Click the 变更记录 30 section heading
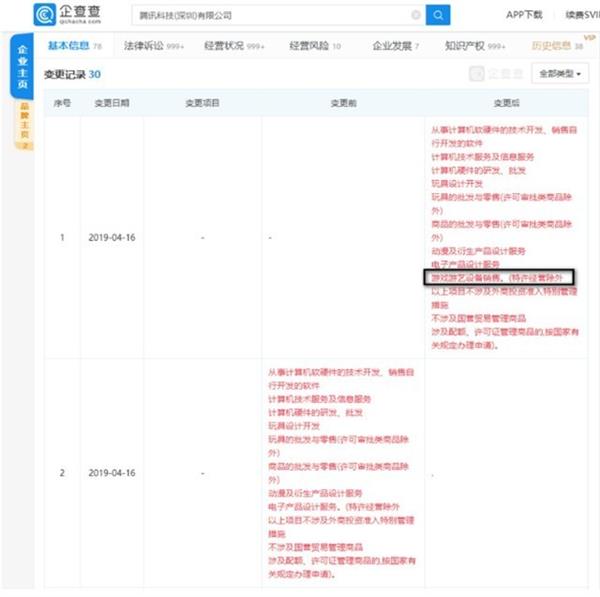 coord(72,74)
